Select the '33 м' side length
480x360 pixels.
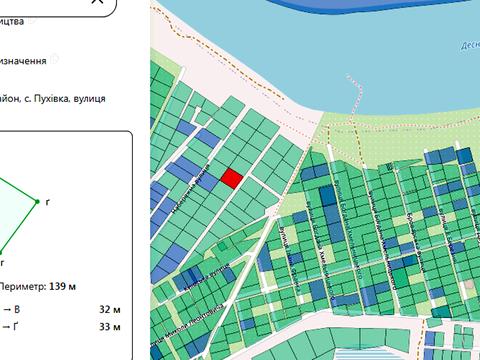click(x=110, y=327)
